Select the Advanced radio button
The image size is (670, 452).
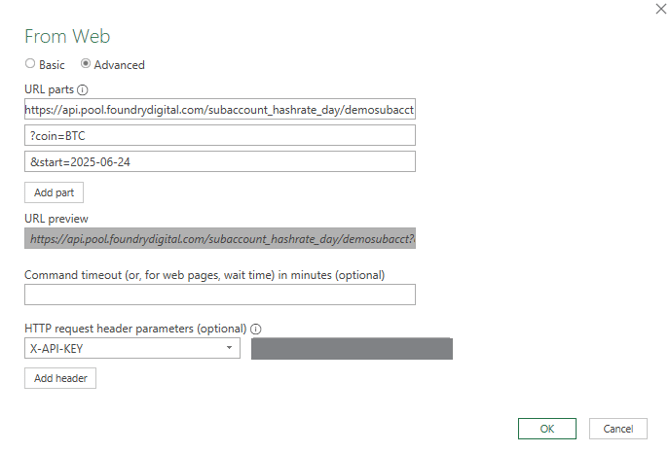[x=85, y=64]
